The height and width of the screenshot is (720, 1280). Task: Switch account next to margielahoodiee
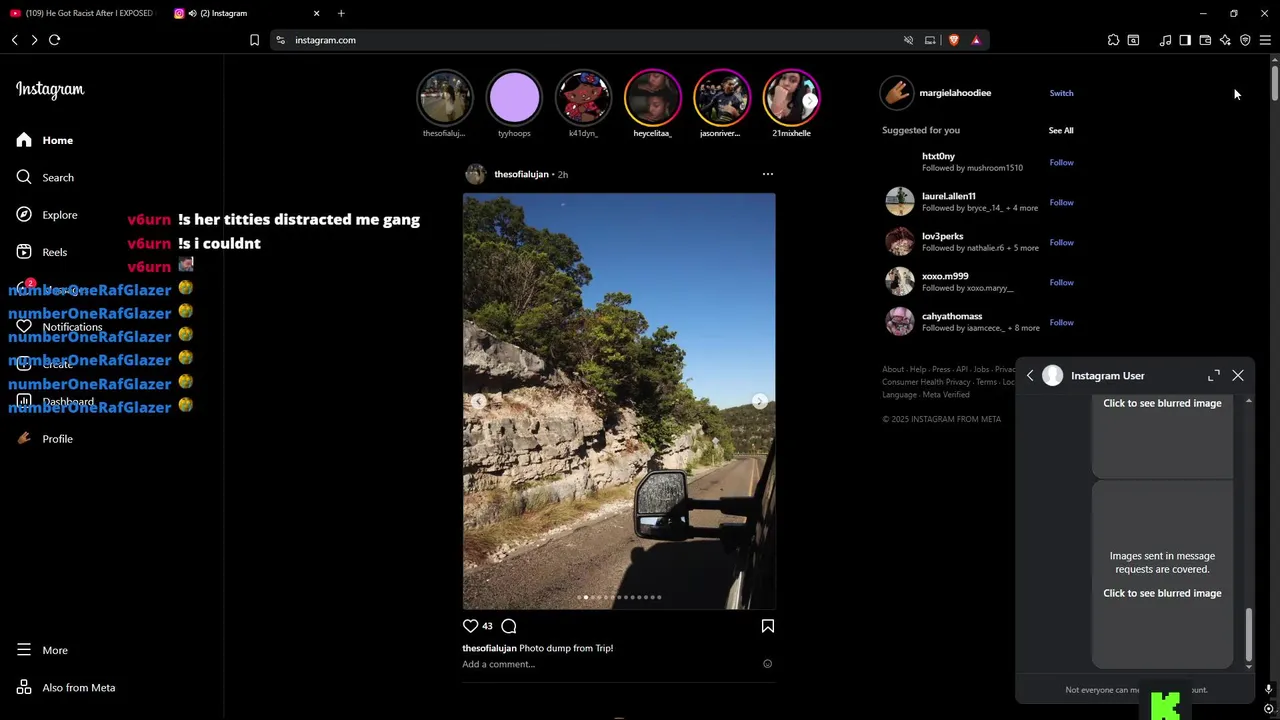click(1061, 93)
